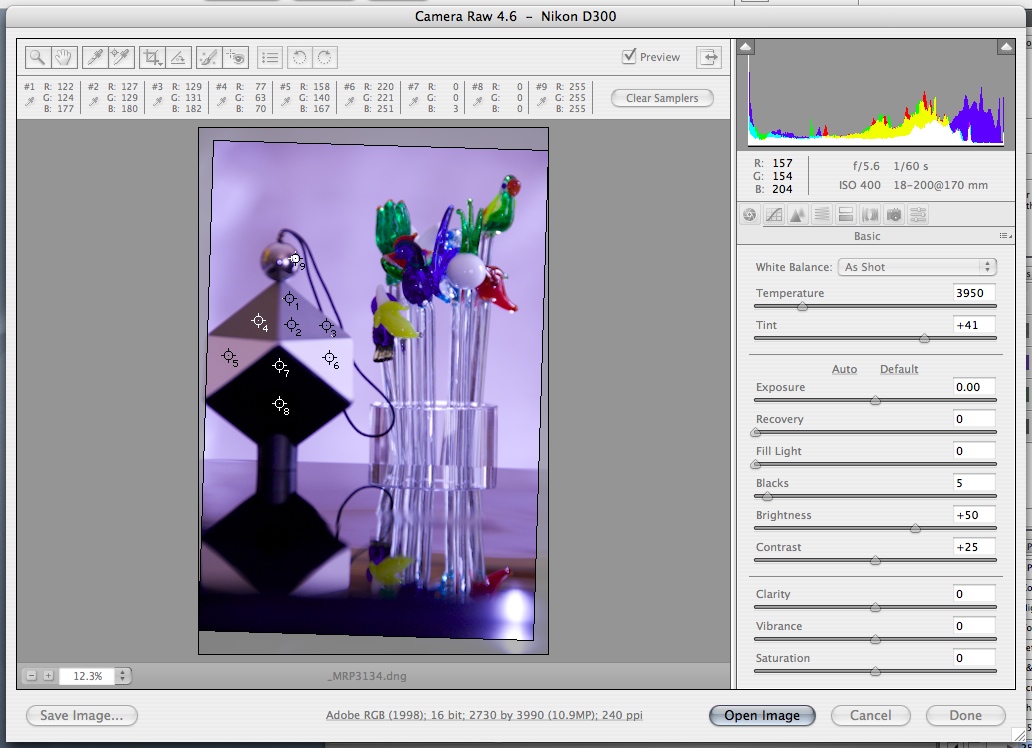Open the zoom level dropdown
Viewport: 1032px width, 748px height.
coord(123,676)
